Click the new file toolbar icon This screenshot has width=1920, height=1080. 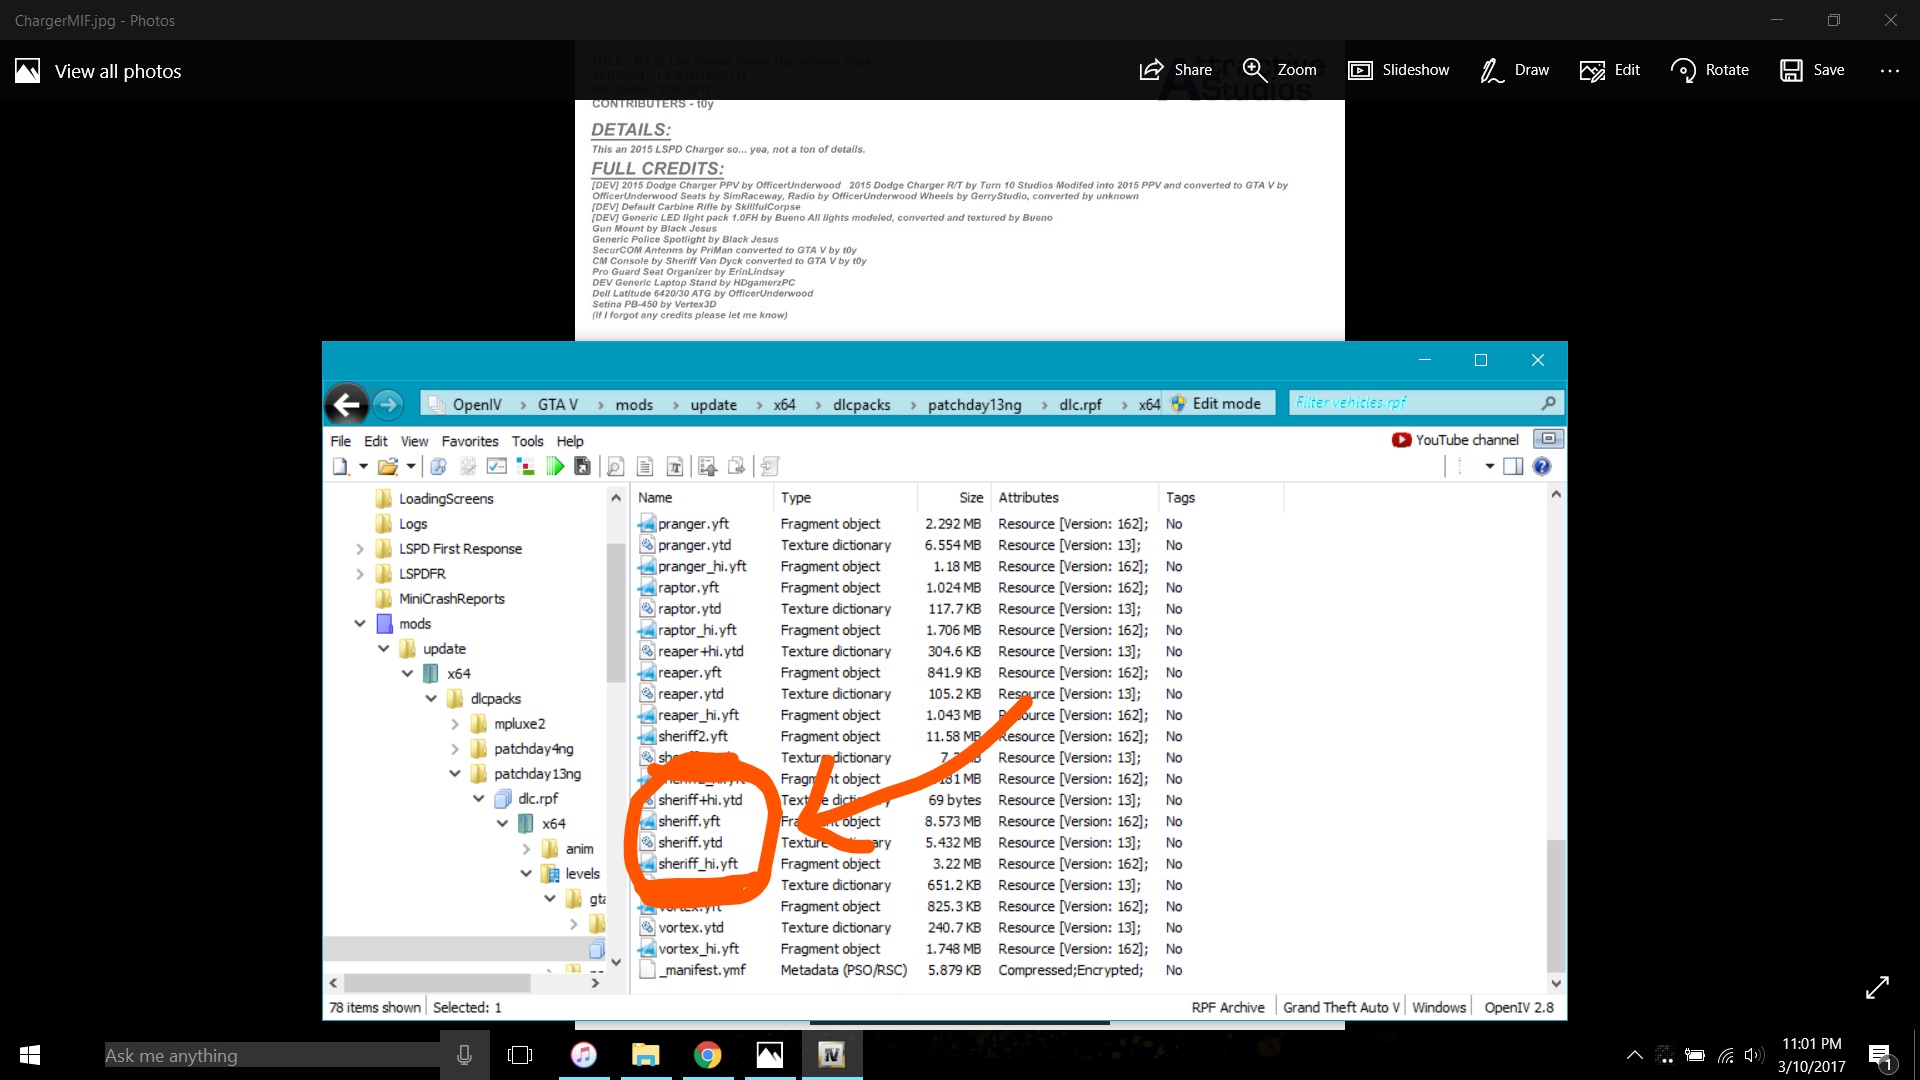(341, 467)
